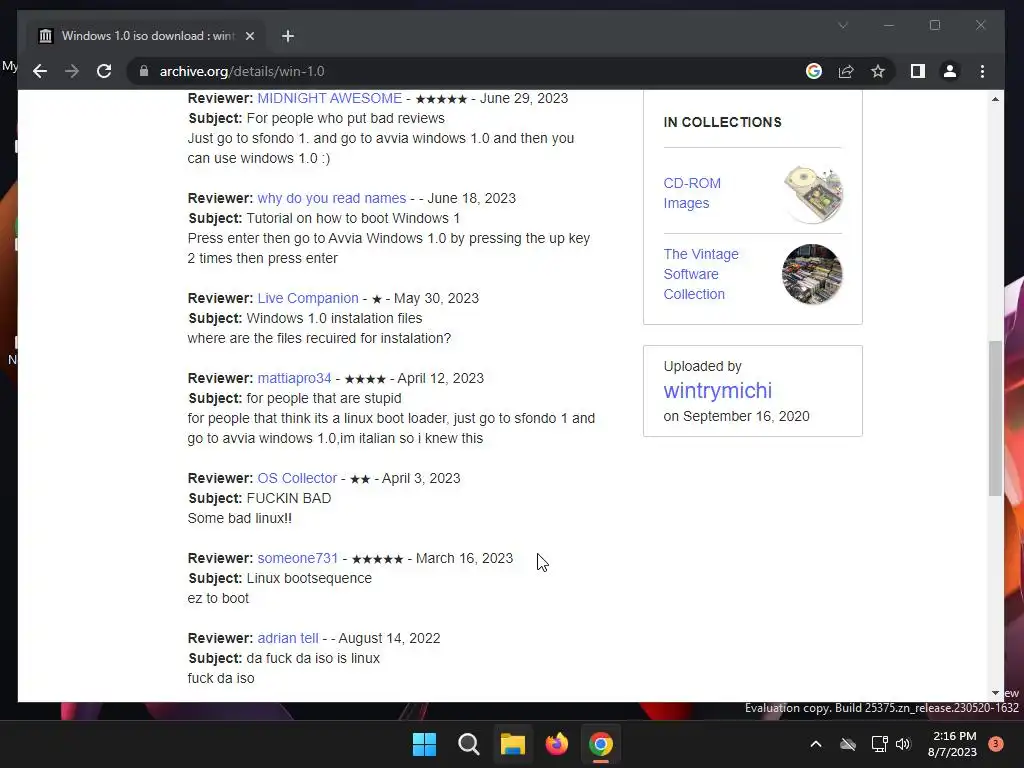
Task: Reload the archive.org page
Action: 104,71
